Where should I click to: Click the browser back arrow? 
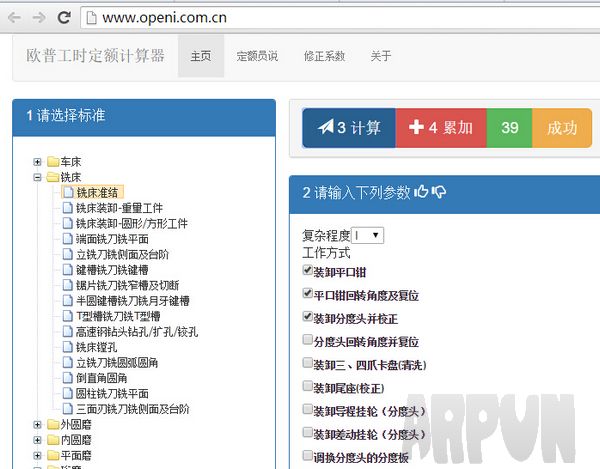point(15,18)
